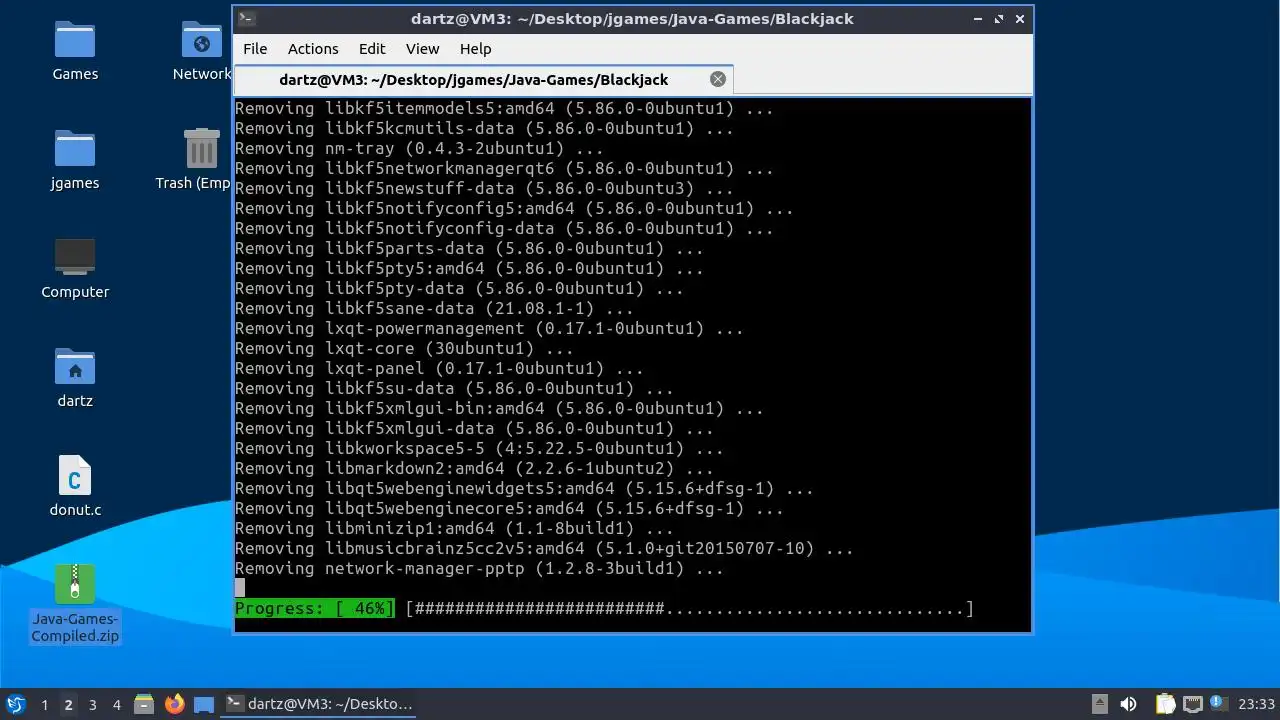Maximize the terminal window
The width and height of the screenshot is (1280, 720).
tap(998, 19)
